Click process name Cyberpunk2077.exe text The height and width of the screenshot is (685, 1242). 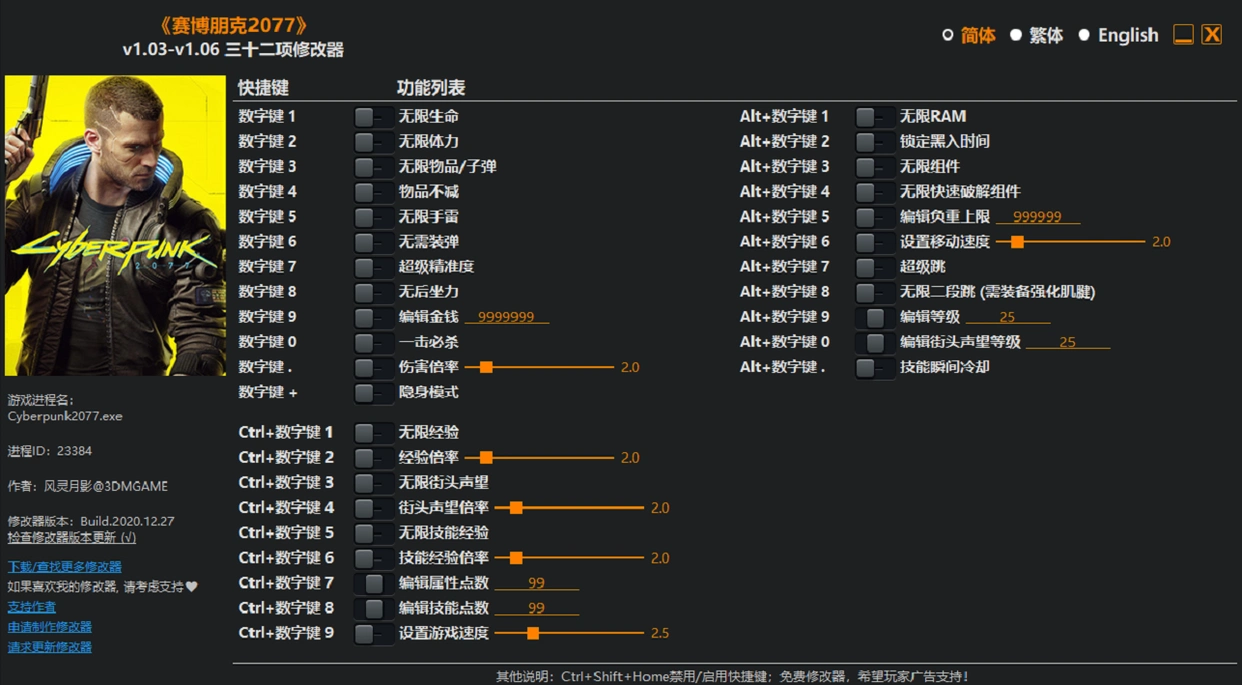65,416
